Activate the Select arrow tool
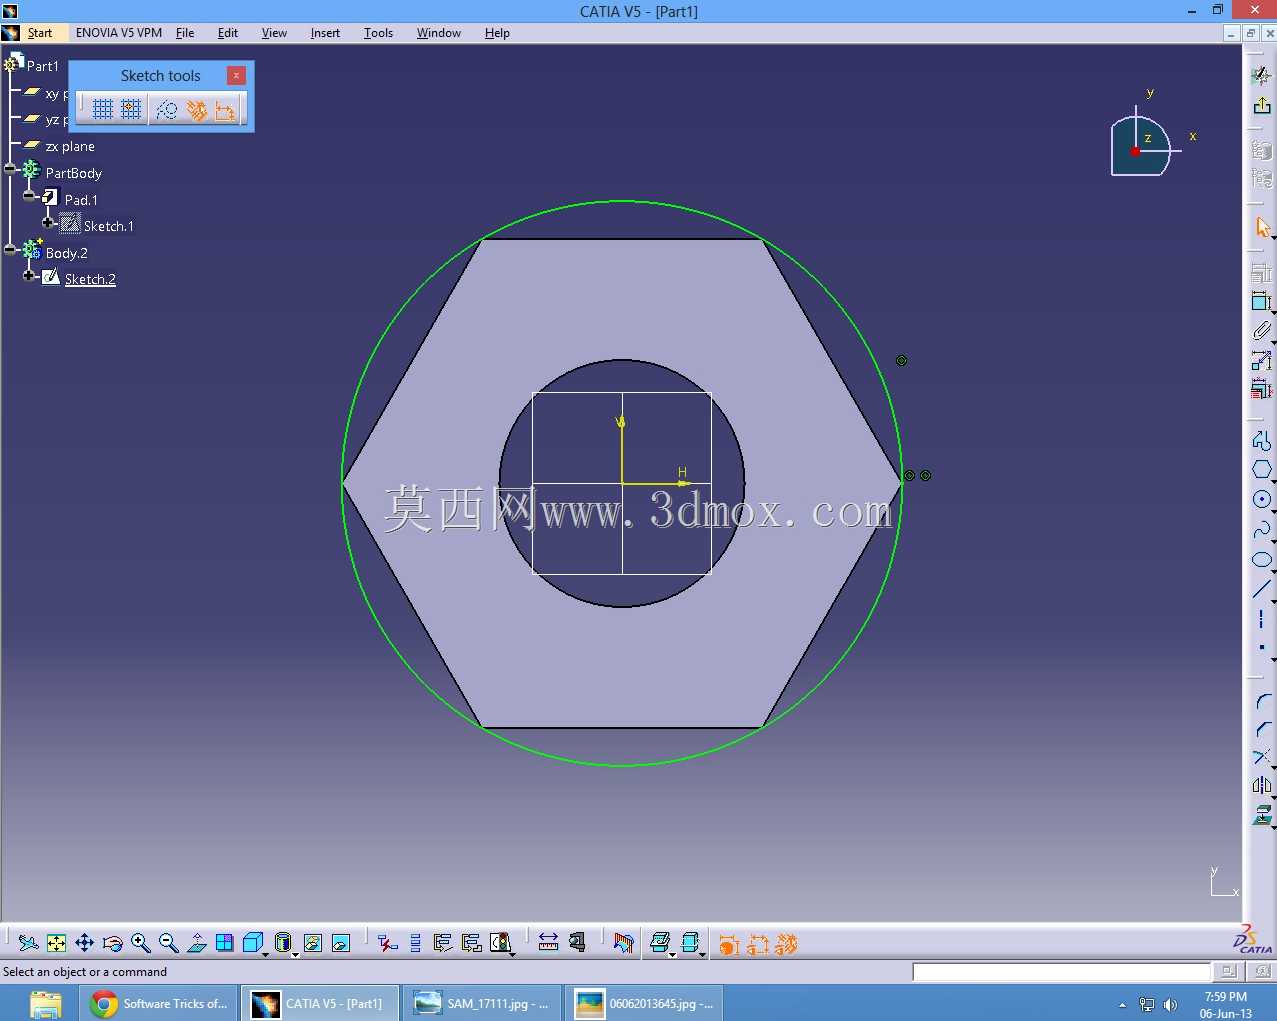The width and height of the screenshot is (1277, 1021). pyautogui.click(x=1262, y=228)
